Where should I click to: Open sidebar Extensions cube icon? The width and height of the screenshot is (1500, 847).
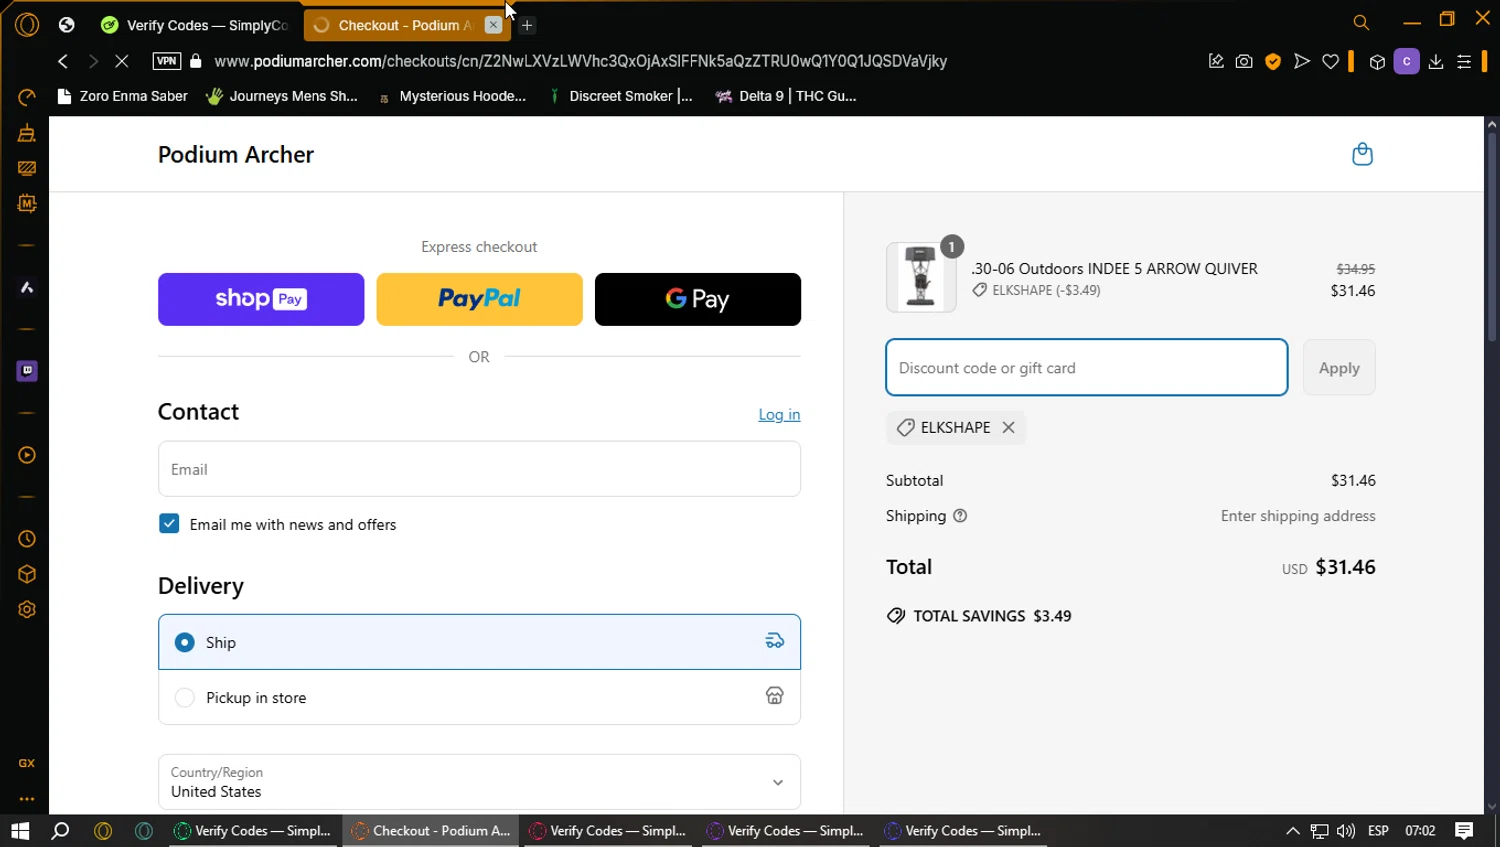tap(27, 574)
